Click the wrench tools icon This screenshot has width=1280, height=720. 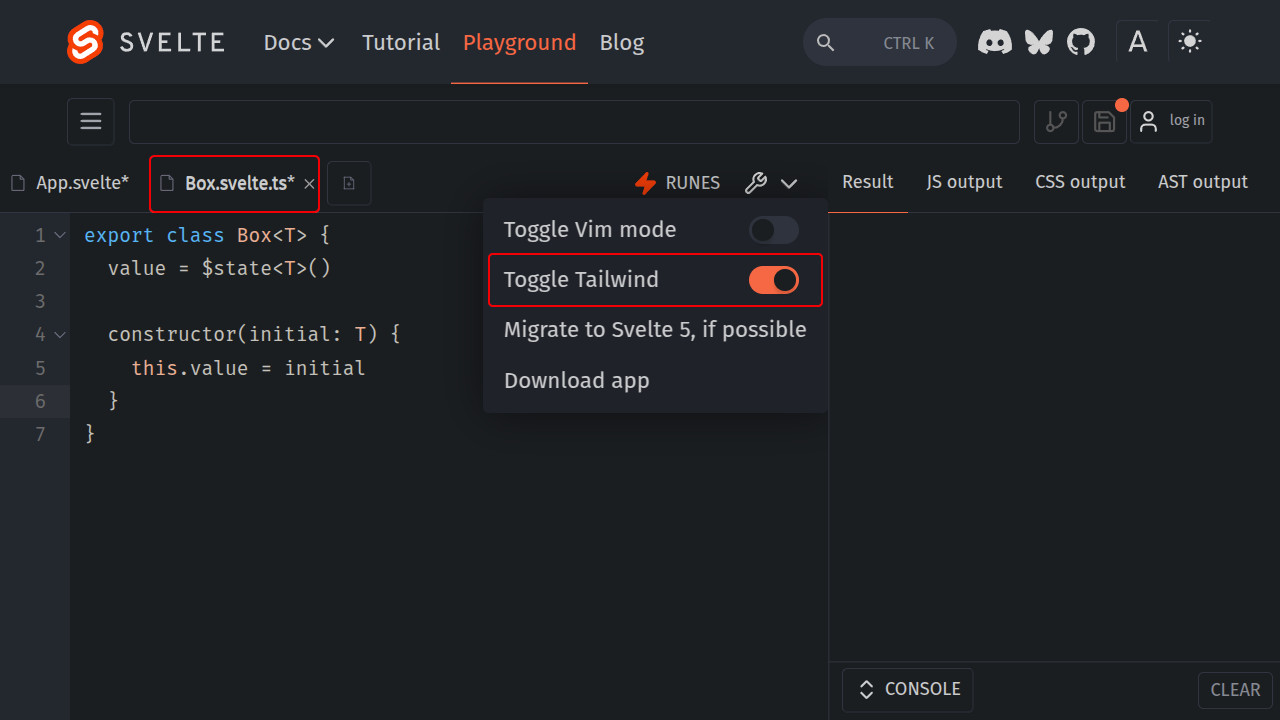click(756, 183)
